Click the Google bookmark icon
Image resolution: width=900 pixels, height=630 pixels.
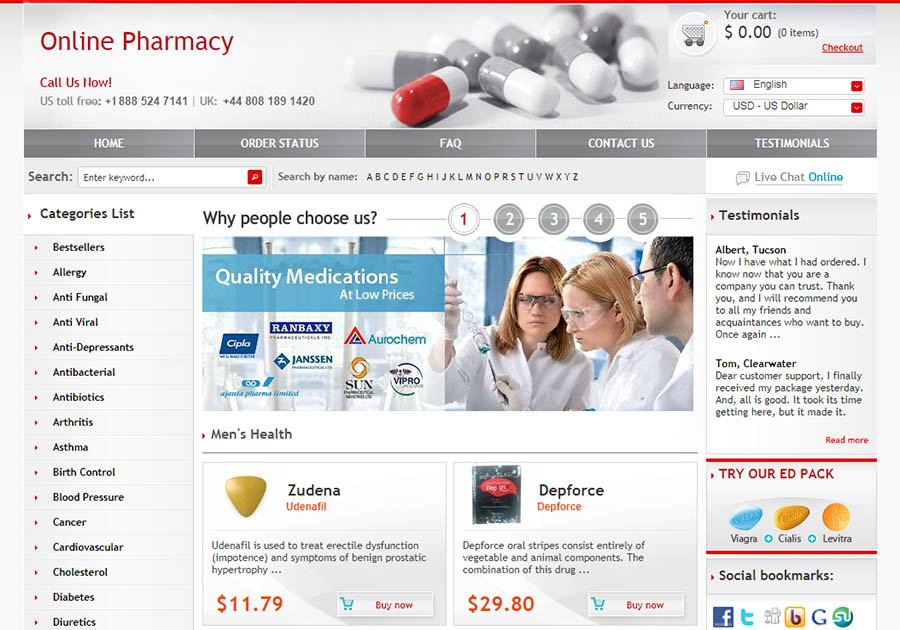tap(819, 617)
